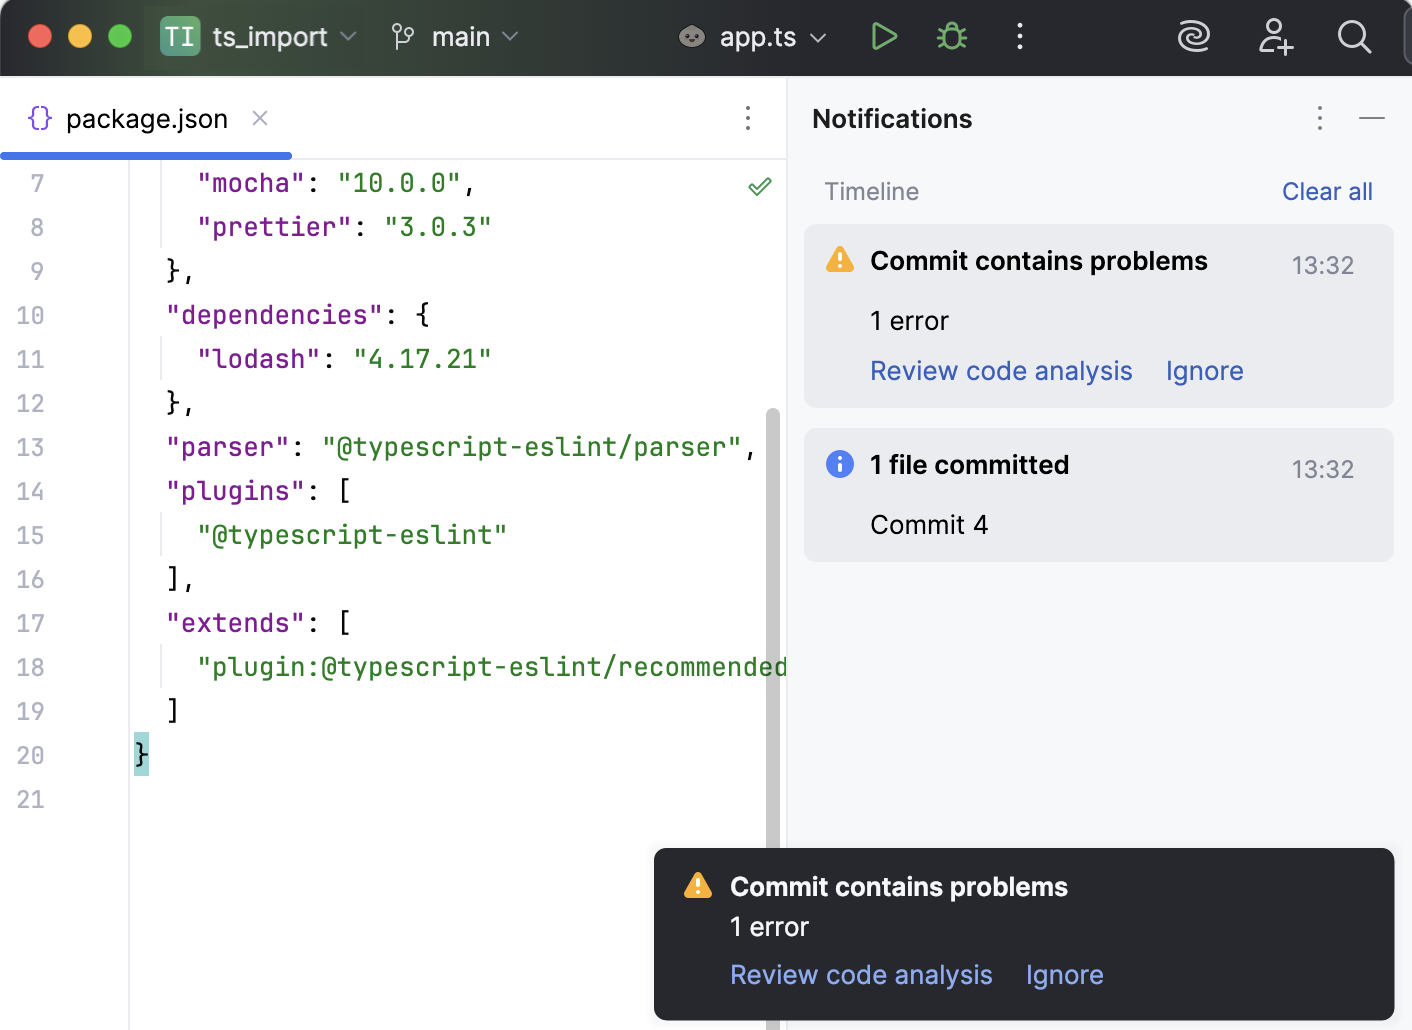Run the app.ts configuration
The height and width of the screenshot is (1030, 1412).
884,36
